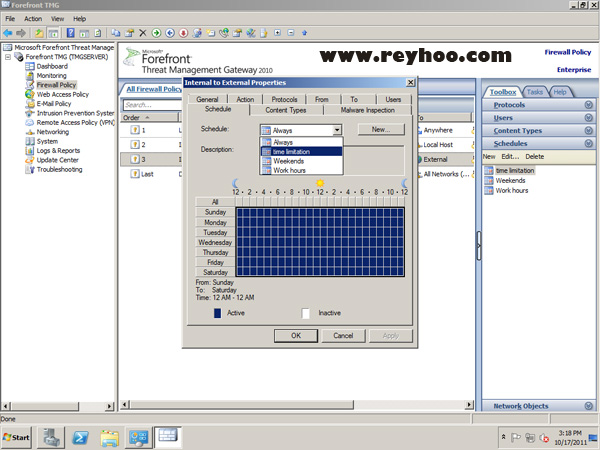This screenshot has height=450, width=600.
Task: Click Edit... in Schedules toolbox
Action: click(510, 157)
